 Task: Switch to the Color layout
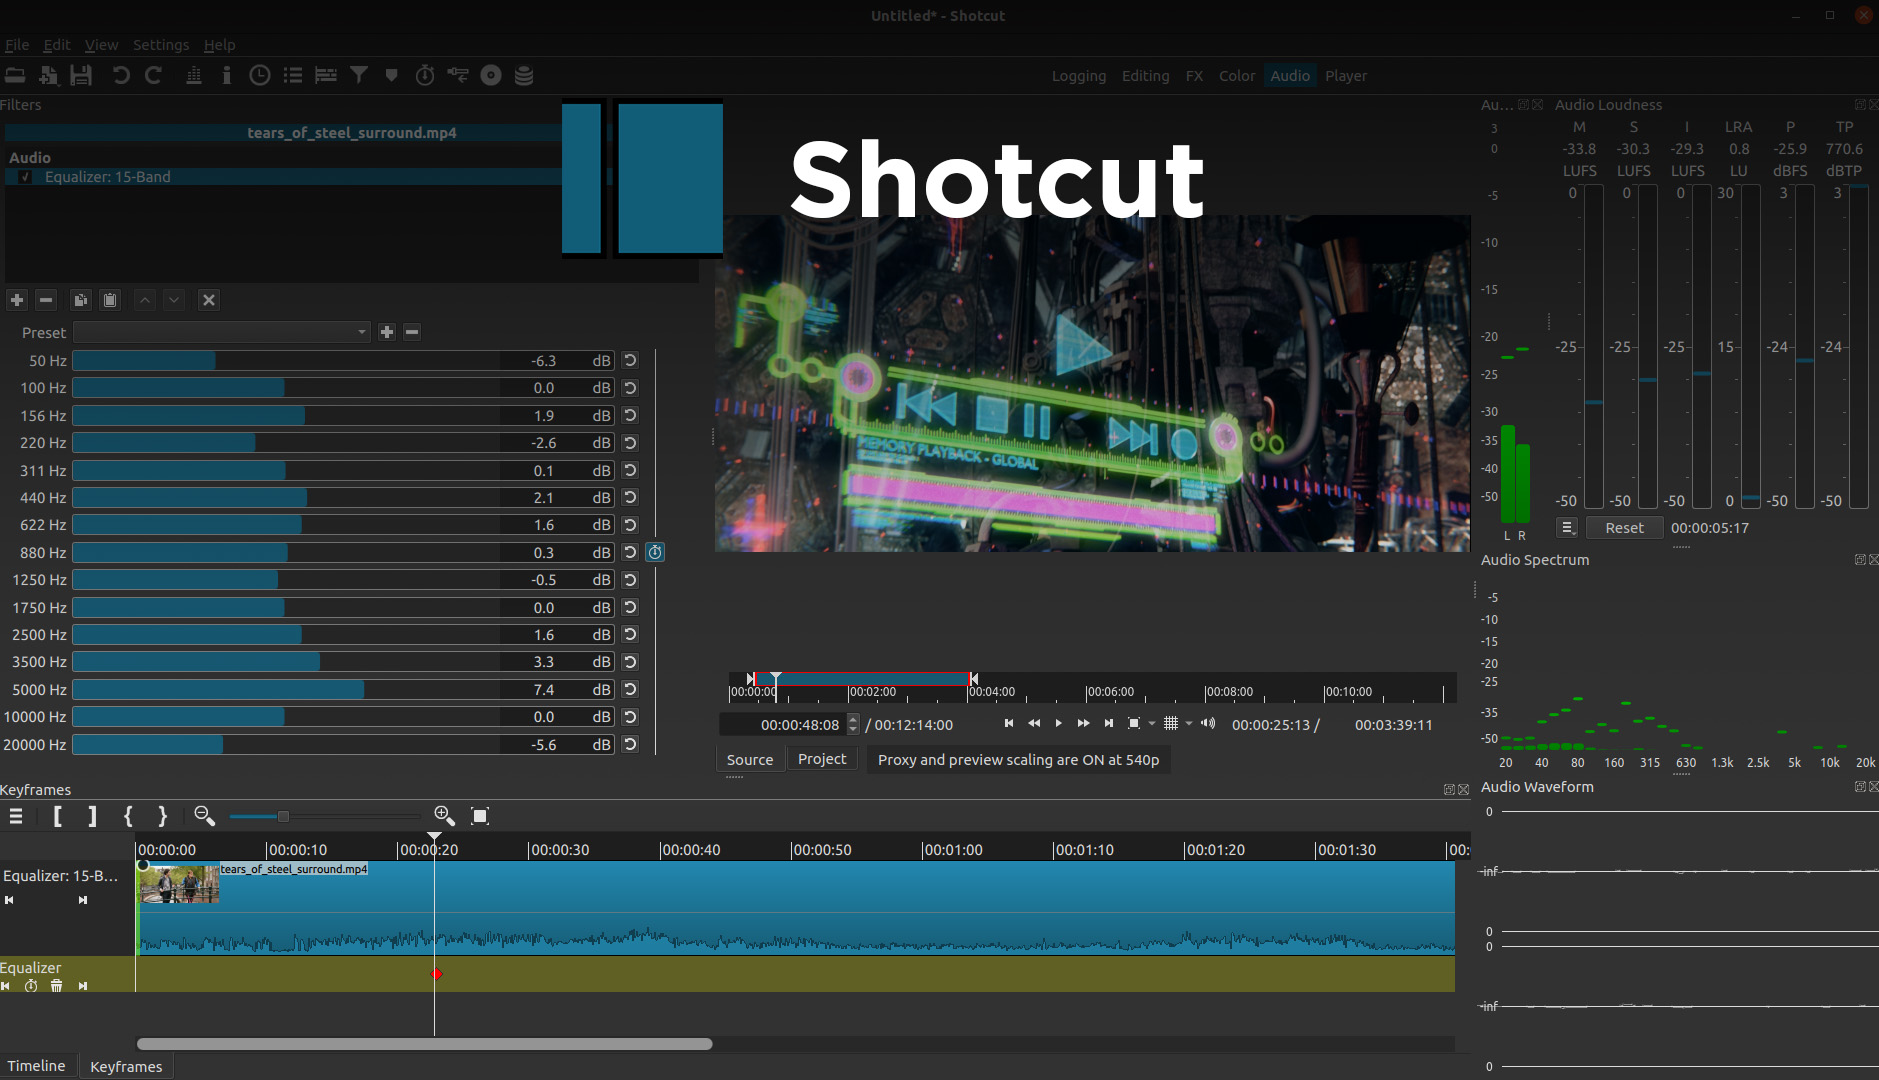coord(1237,76)
